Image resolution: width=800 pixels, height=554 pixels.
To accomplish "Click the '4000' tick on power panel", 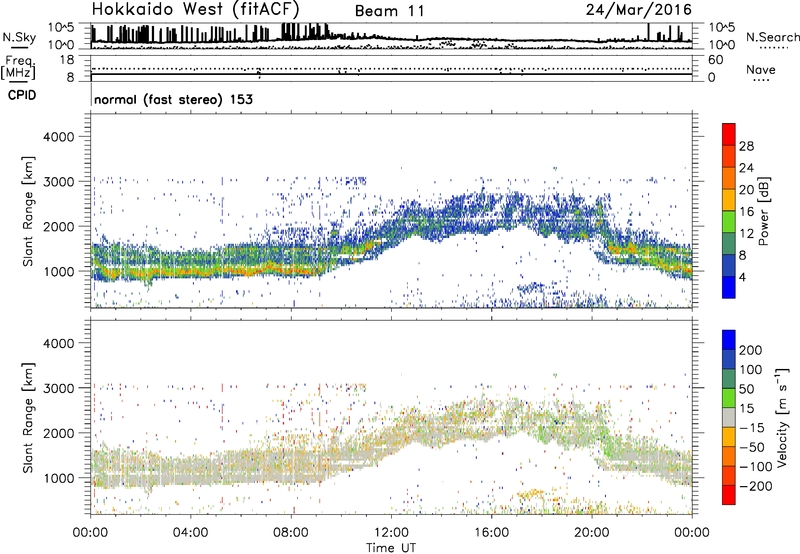I will point(59,137).
